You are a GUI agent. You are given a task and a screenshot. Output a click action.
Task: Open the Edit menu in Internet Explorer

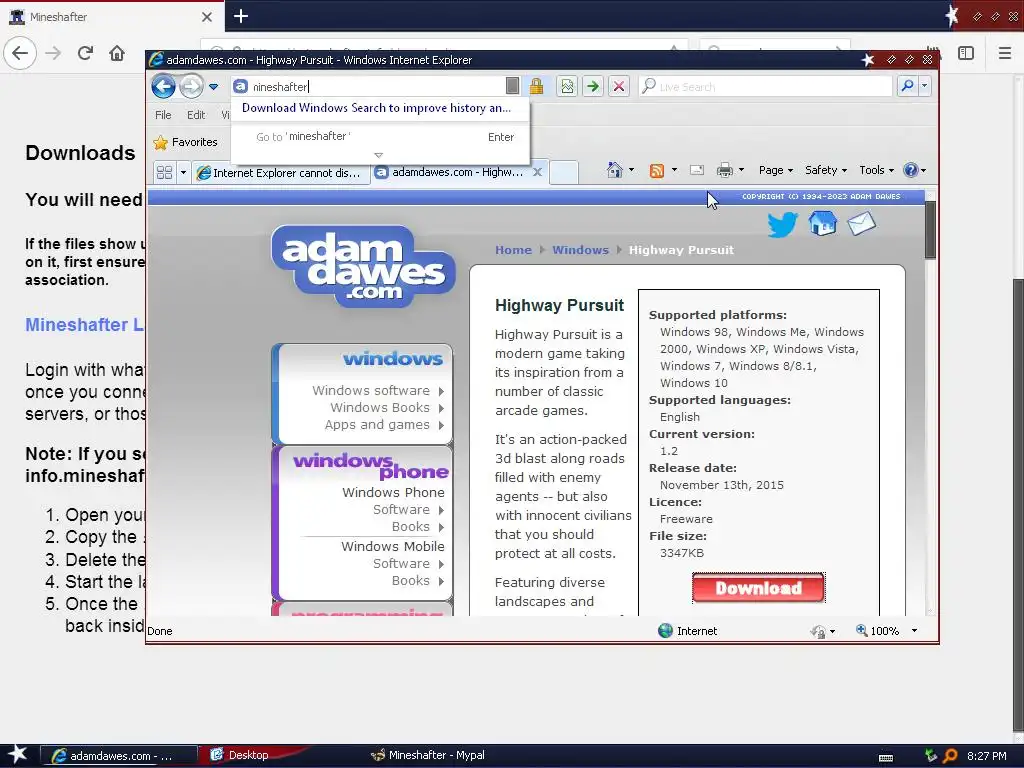click(196, 115)
